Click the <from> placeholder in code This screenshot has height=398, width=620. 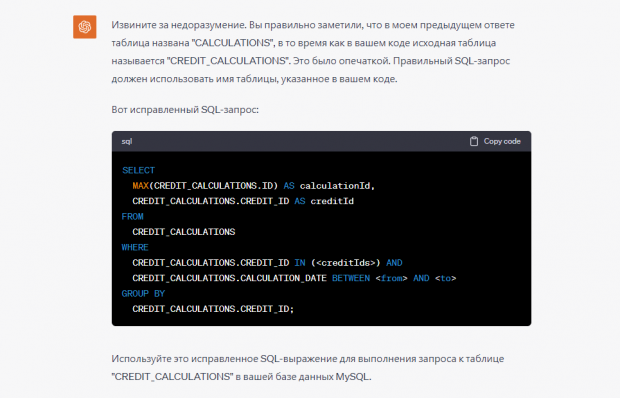click(391, 278)
